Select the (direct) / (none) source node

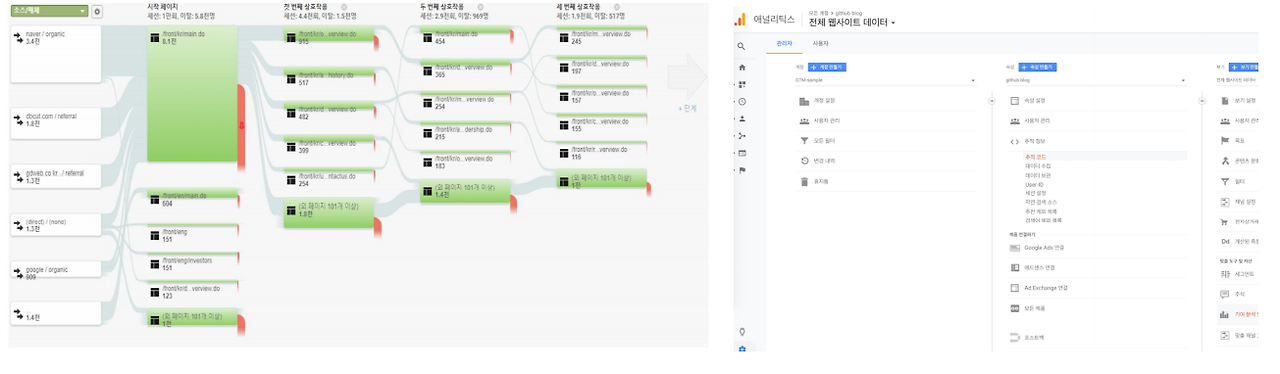[x=55, y=225]
